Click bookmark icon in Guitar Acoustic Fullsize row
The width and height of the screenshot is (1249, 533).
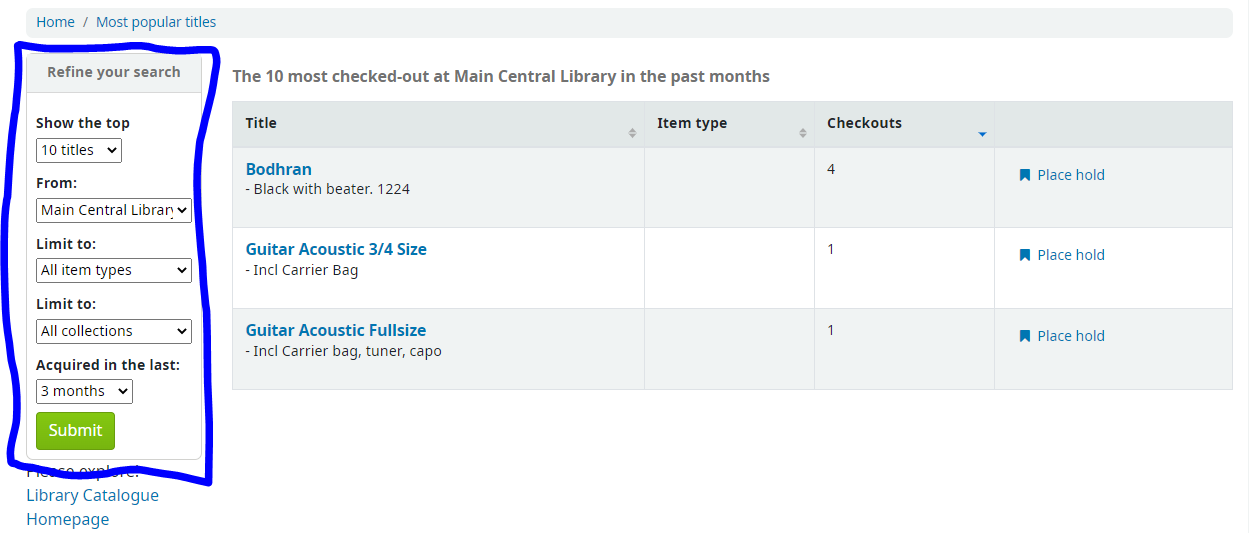[x=1024, y=336]
